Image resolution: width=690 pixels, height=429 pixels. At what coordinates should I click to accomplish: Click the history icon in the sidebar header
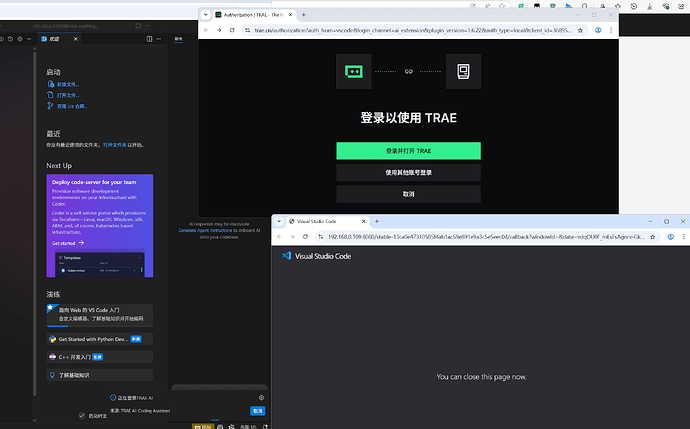(x=11, y=39)
